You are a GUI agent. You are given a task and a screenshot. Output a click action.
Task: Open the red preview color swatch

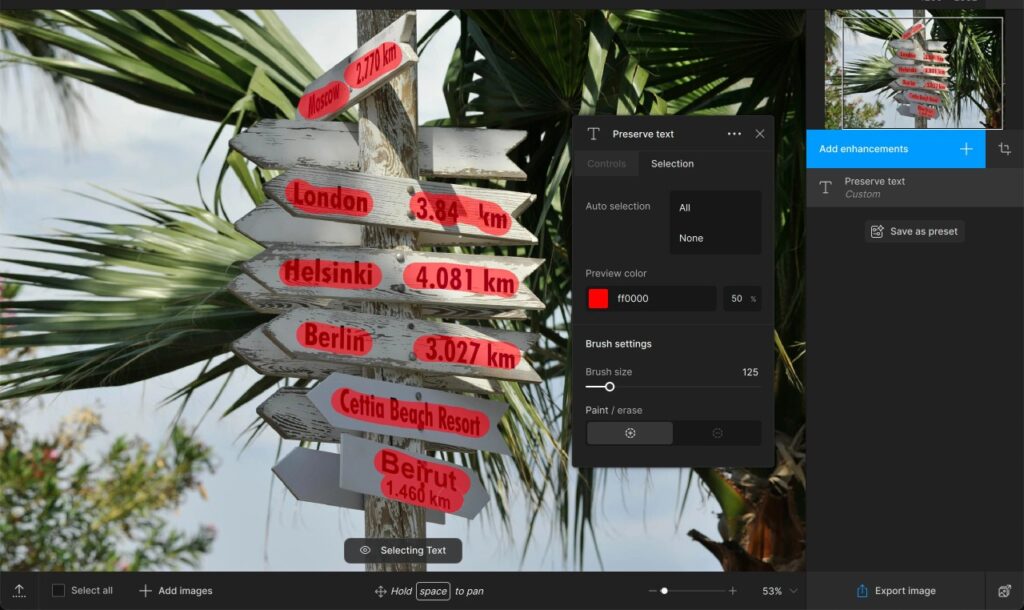pyautogui.click(x=598, y=298)
